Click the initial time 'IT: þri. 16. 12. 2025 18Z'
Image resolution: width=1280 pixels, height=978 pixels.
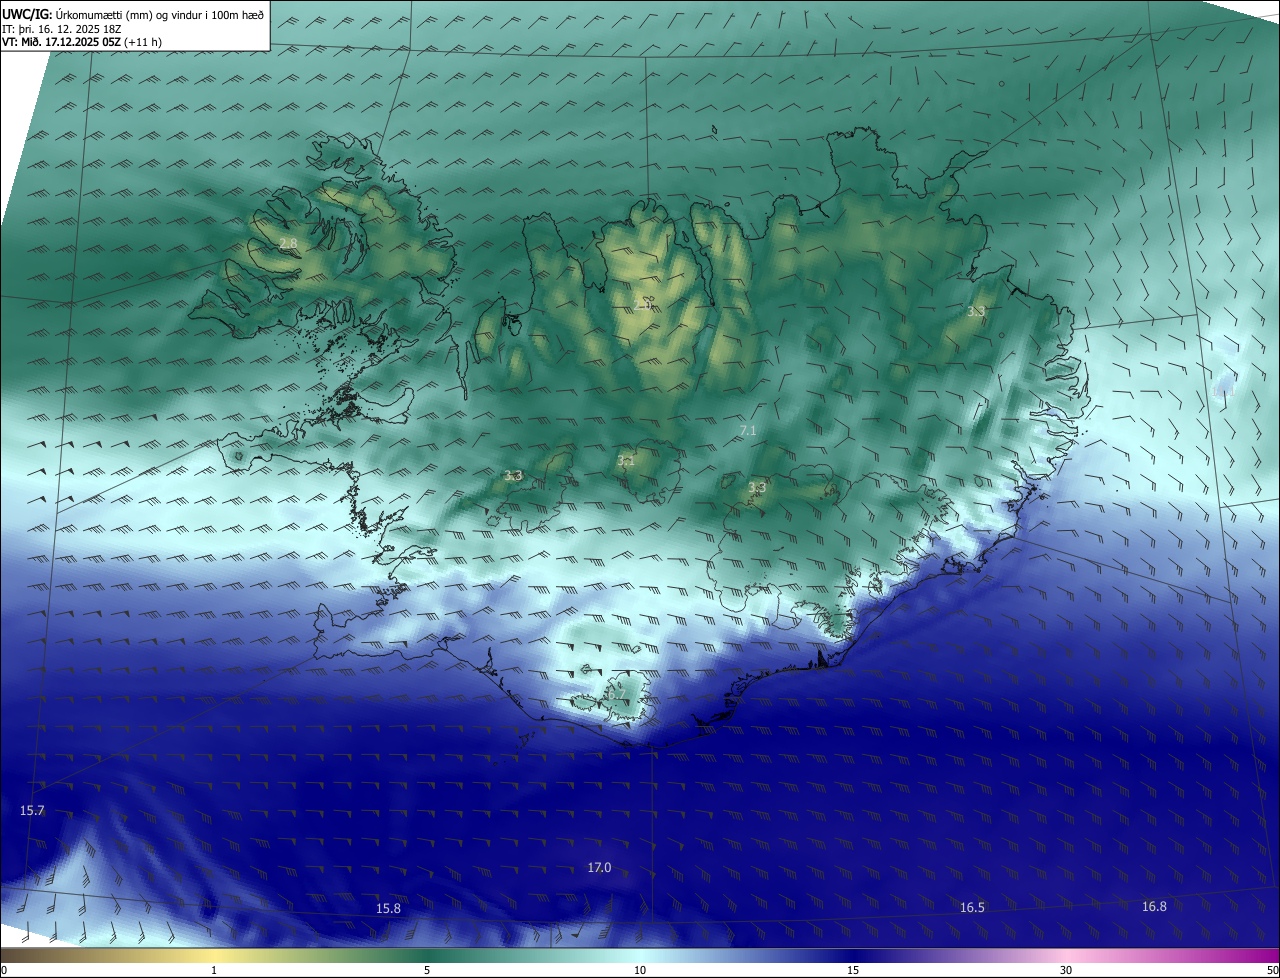(x=61, y=29)
